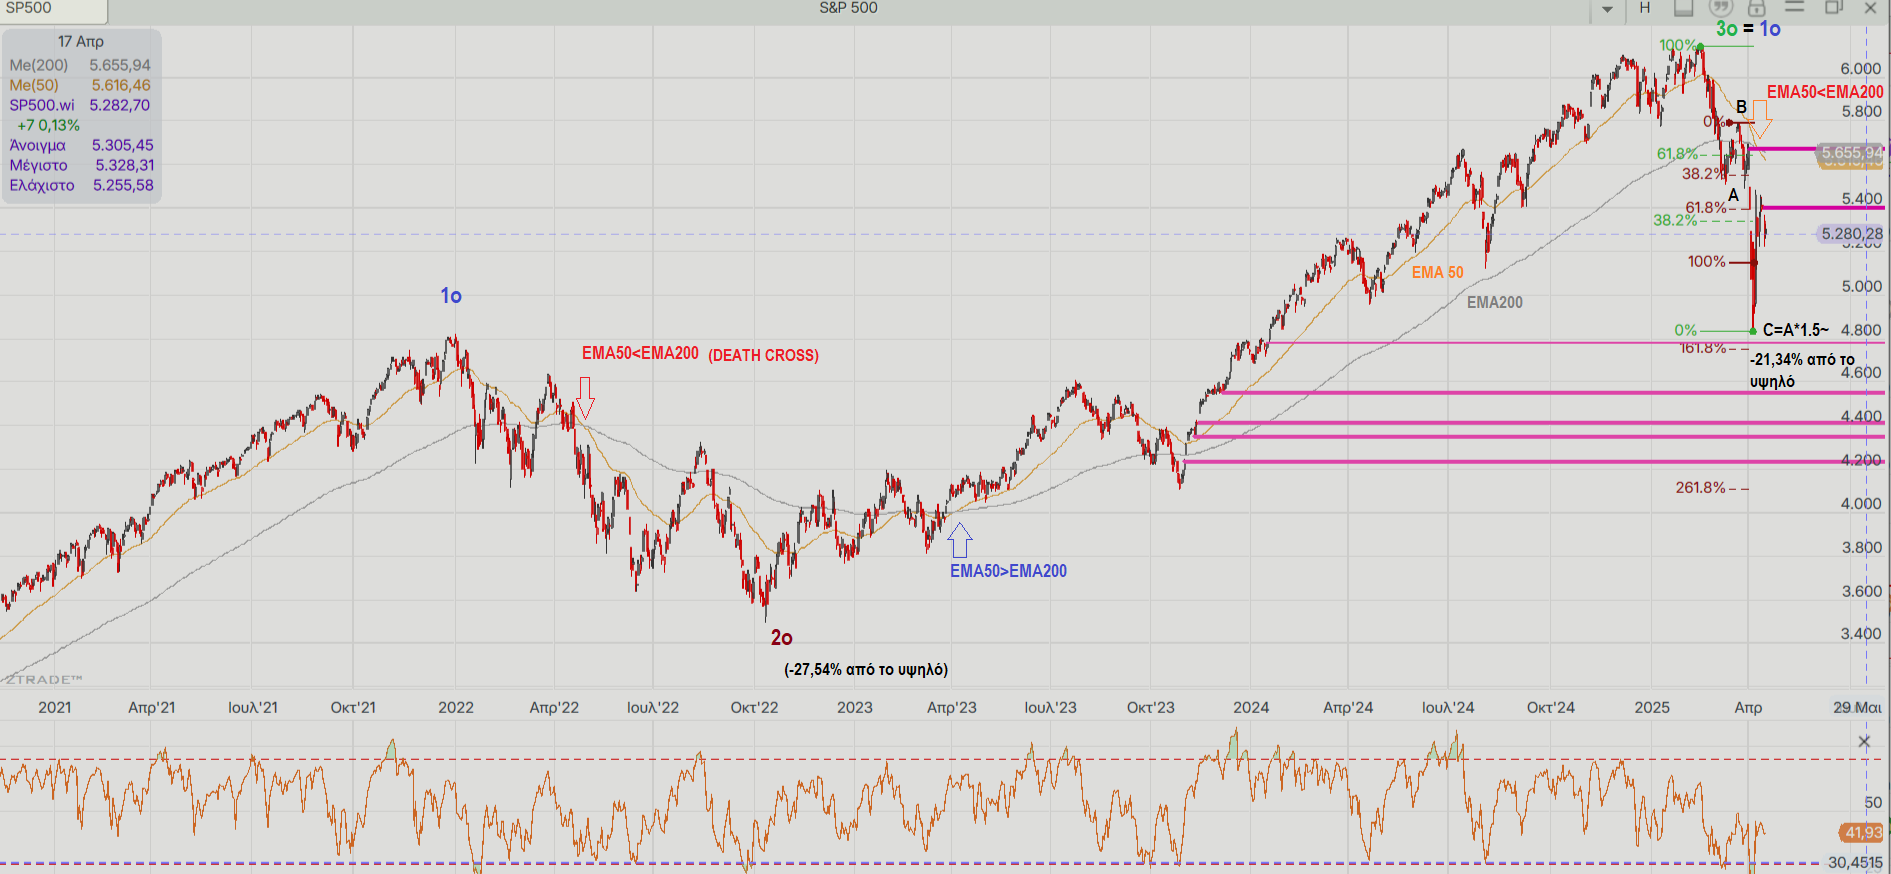The height and width of the screenshot is (874, 1891).
Task: Select Me(50) 5.616,46 legend row
Action: pyautogui.click(x=80, y=85)
